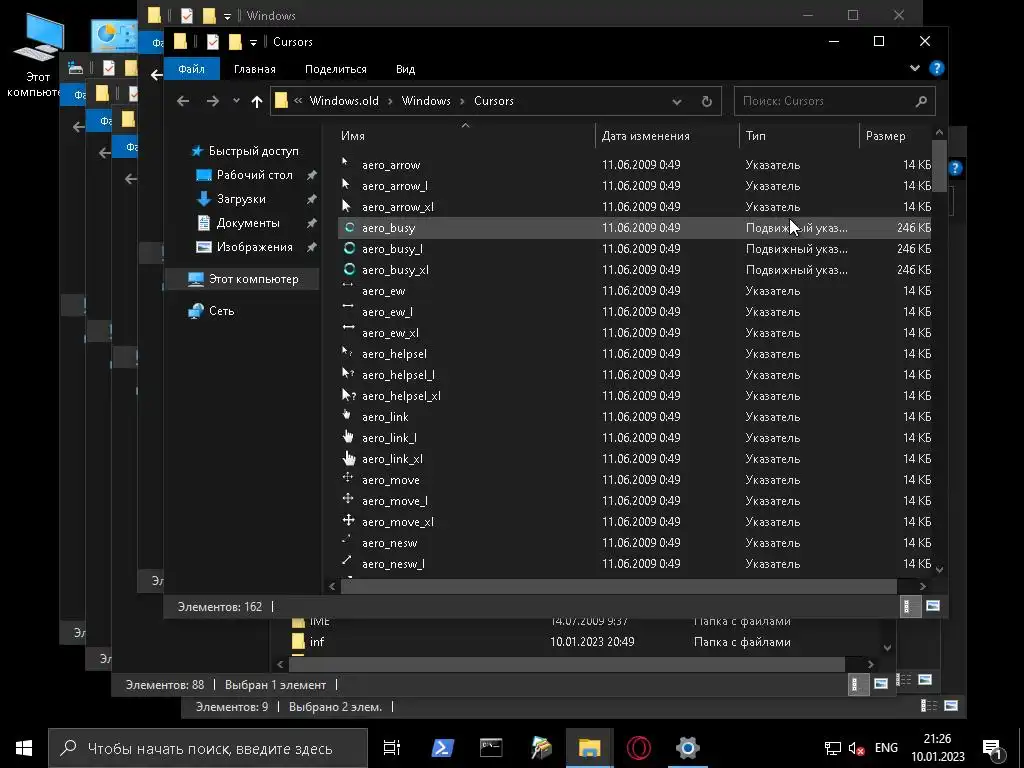The width and height of the screenshot is (1024, 768).
Task: Switch to the Главная ribbon tab
Action: 255,69
